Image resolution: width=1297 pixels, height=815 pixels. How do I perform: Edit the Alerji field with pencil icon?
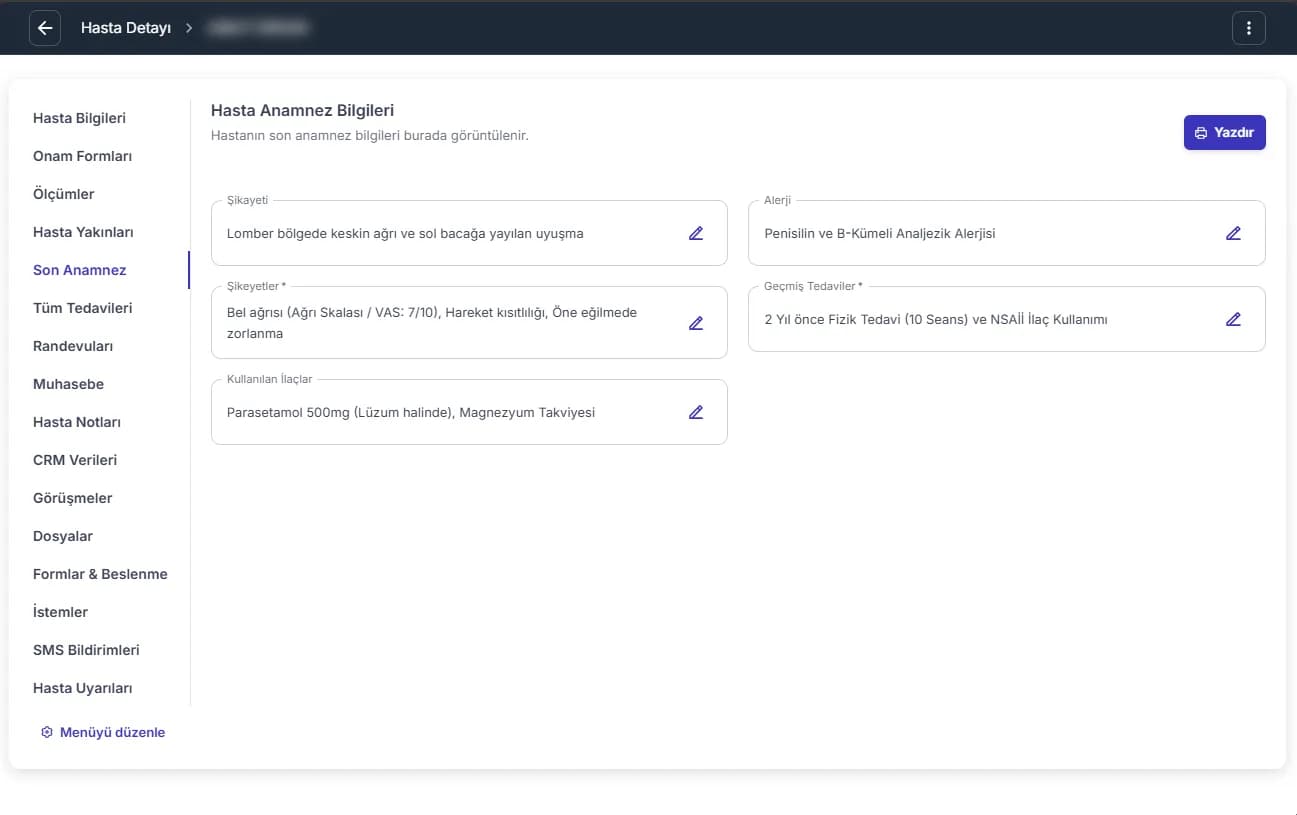[1233, 233]
